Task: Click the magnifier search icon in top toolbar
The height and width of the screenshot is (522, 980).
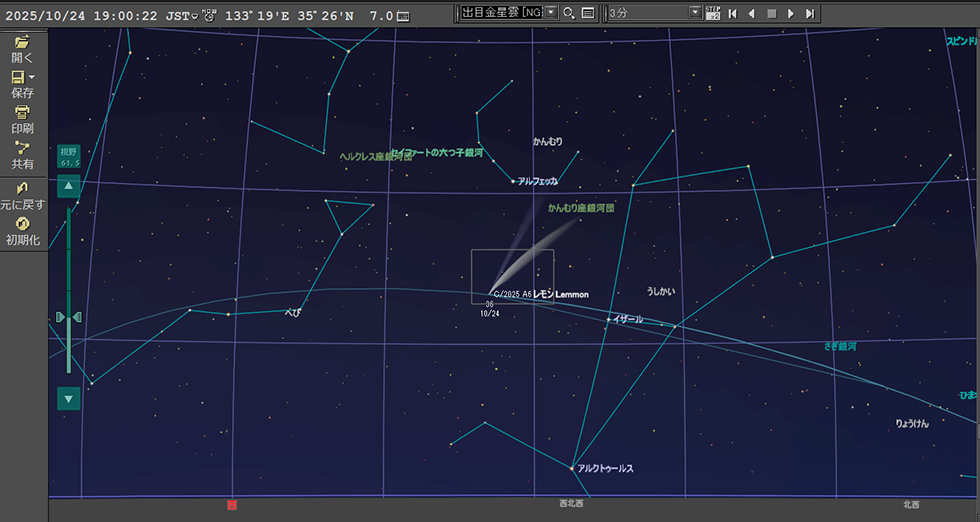Action: point(568,13)
